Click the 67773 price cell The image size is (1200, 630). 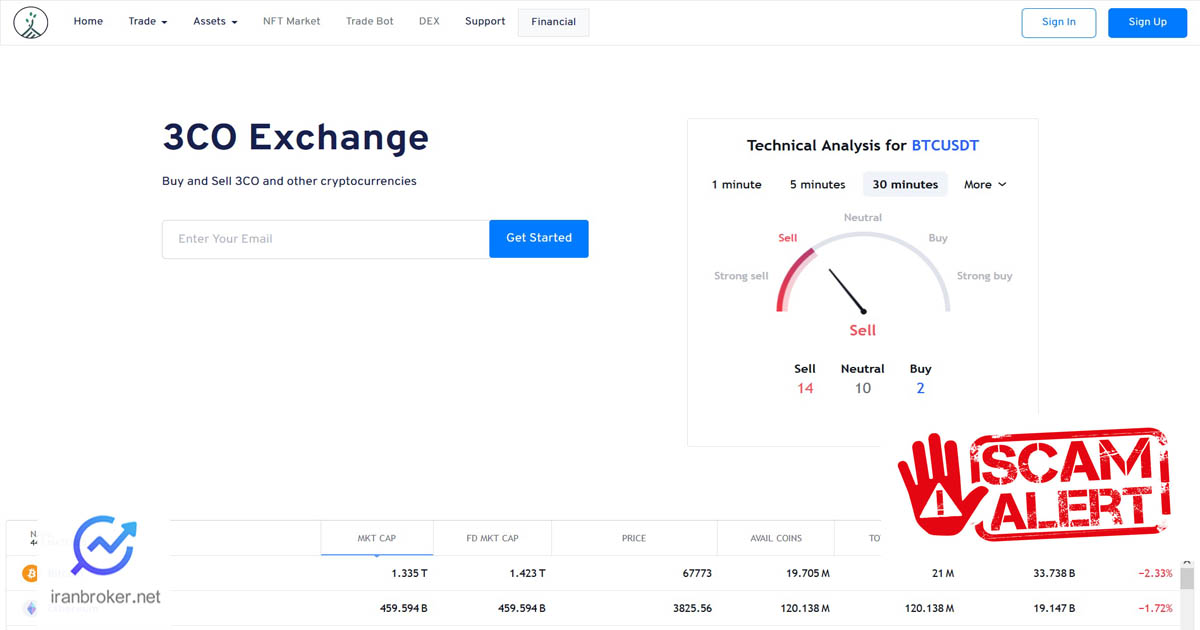(697, 574)
